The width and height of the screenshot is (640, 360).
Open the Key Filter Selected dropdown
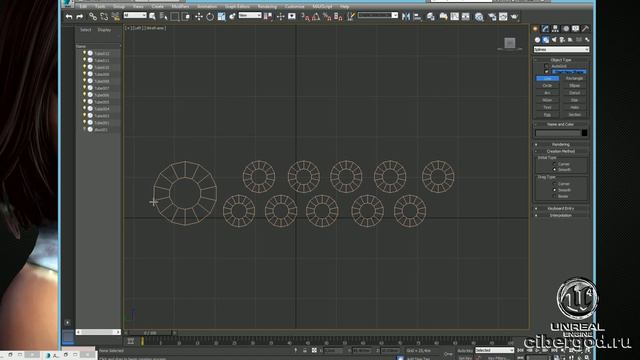pos(494,350)
